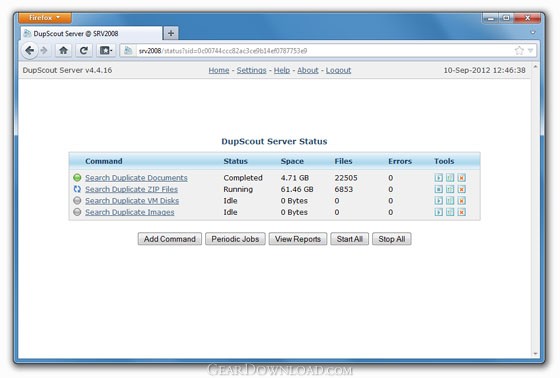Start the Search Duplicate VM Disks command
This screenshot has width=560, height=378.
pyautogui.click(x=439, y=200)
